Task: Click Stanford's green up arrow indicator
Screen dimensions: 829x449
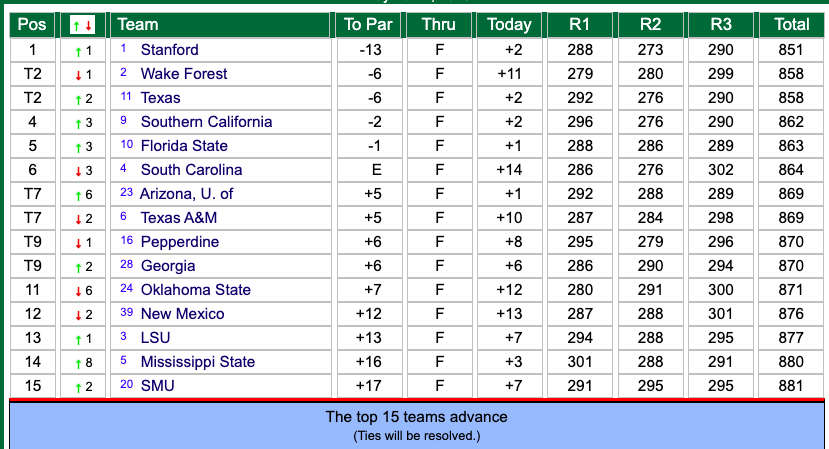Action: point(78,51)
